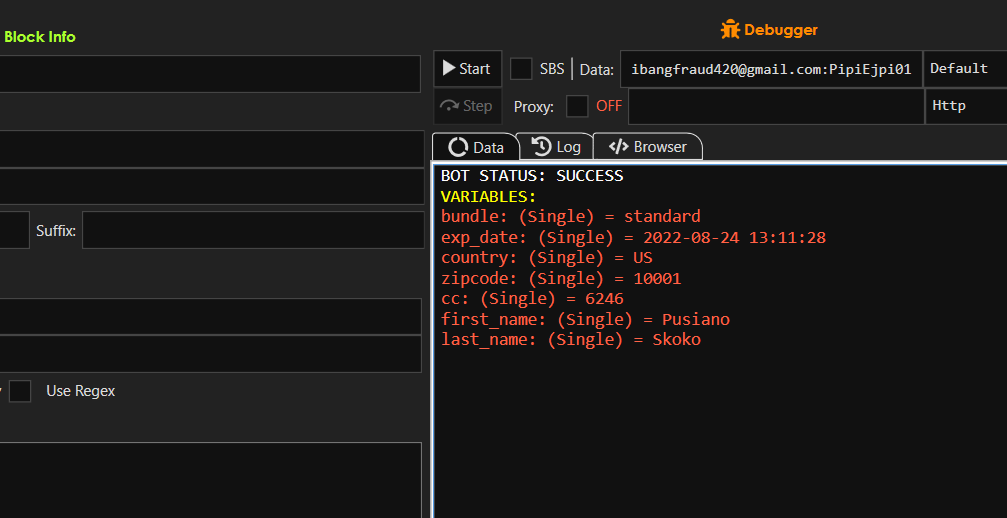Switch to the Browser tab
This screenshot has height=518, width=1007.
coord(647,147)
